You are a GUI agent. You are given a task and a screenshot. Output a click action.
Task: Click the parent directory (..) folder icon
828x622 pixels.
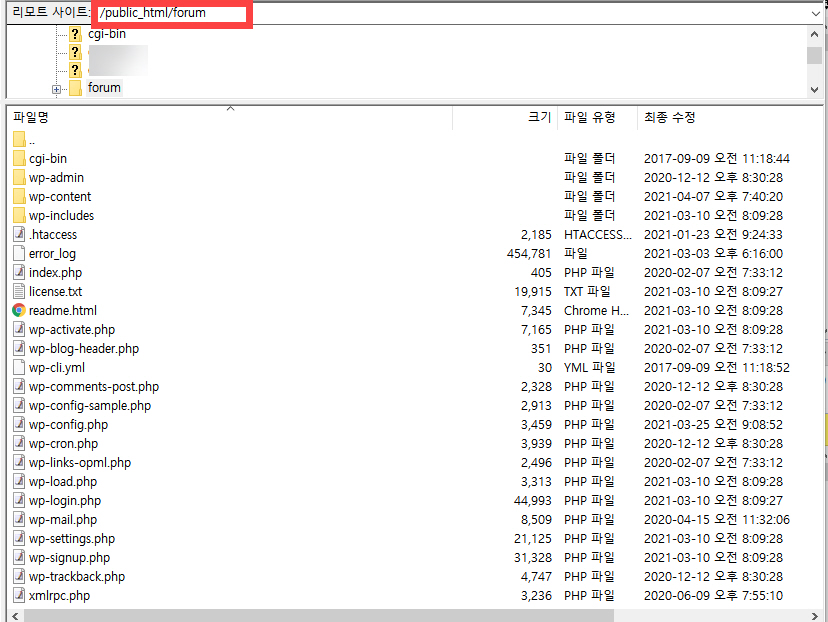(x=19, y=140)
